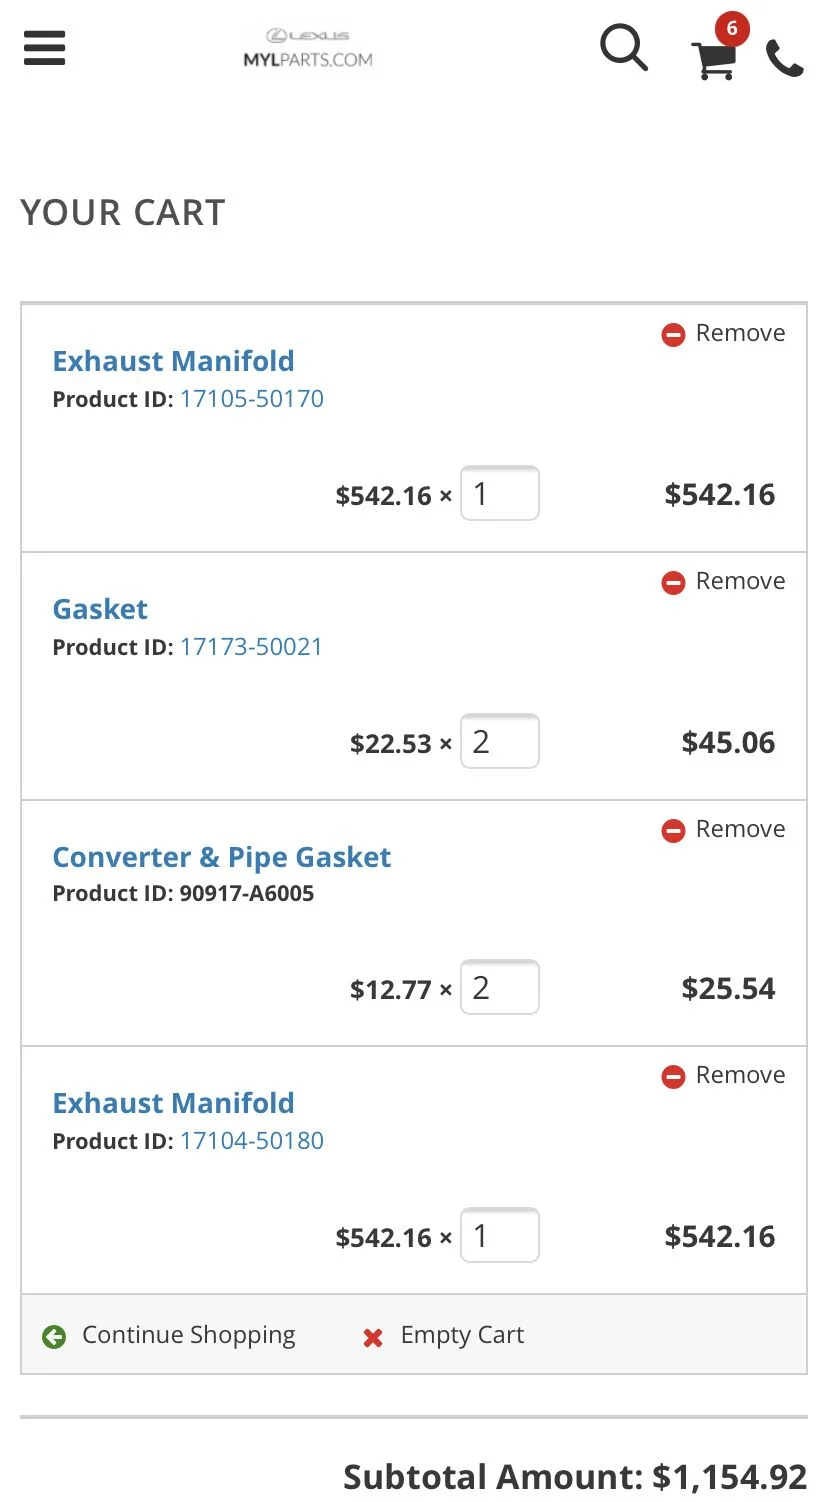Focus quantity field for Exhaust Manifold 17105-50170
This screenshot has height=1502, width=828.
[500, 493]
